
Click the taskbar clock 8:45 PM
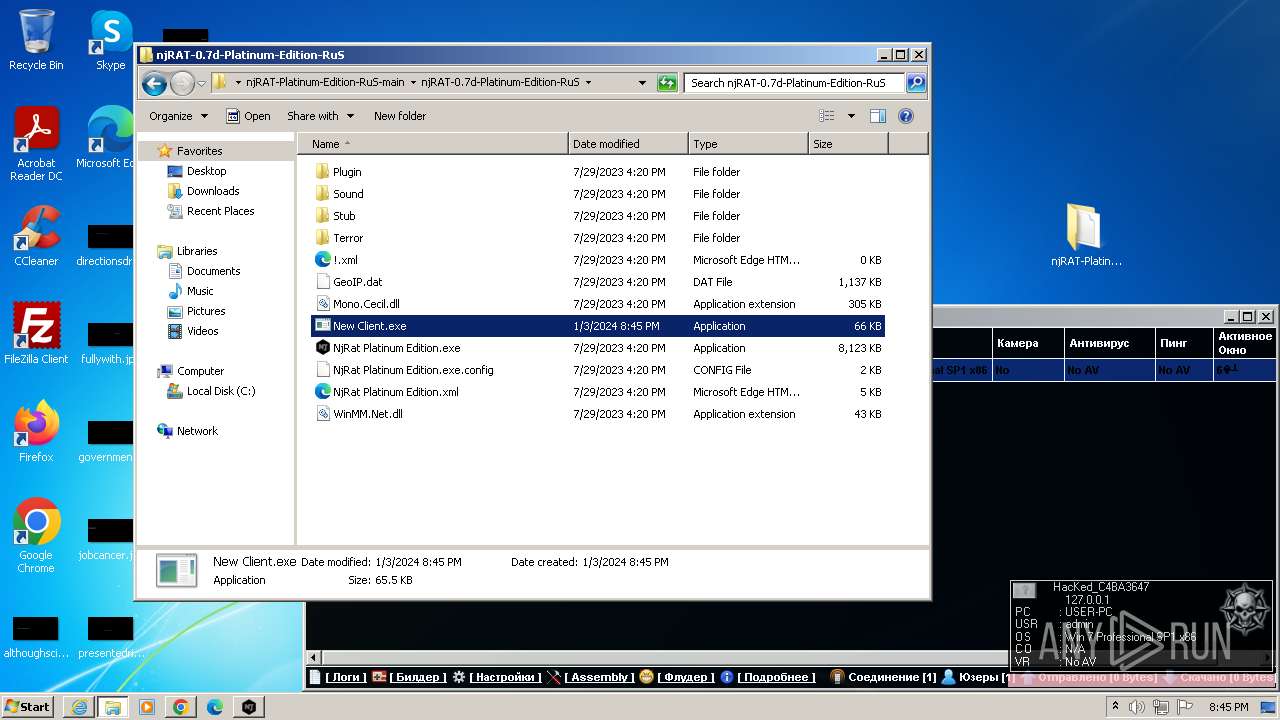[x=1228, y=707]
